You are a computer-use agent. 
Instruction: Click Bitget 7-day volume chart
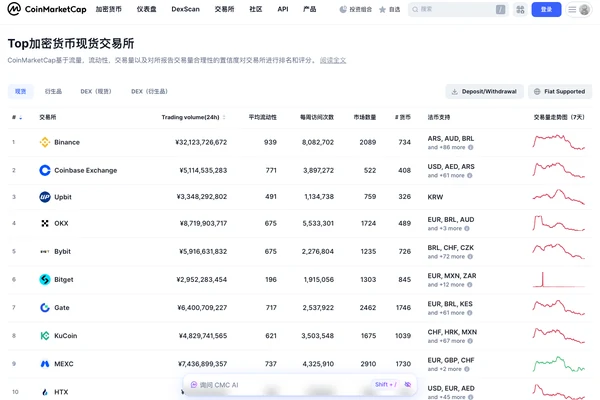pyautogui.click(x=559, y=279)
